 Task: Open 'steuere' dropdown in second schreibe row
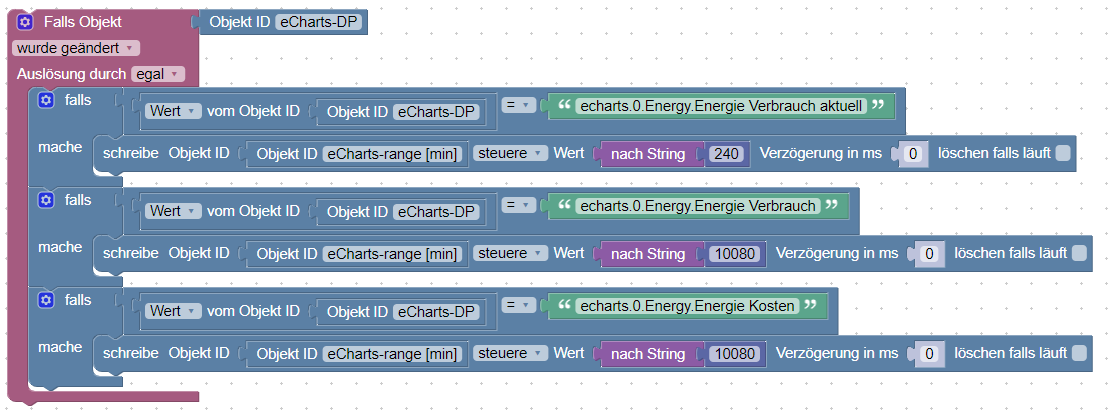point(511,254)
